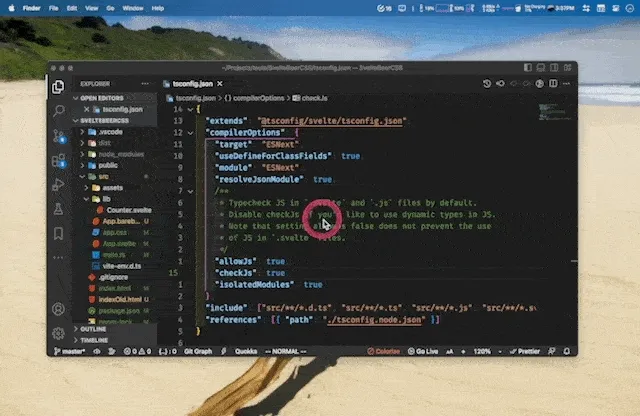Click the editor minimap preview
Image resolution: width=640 pixels, height=416 pixels.
(x=549, y=110)
